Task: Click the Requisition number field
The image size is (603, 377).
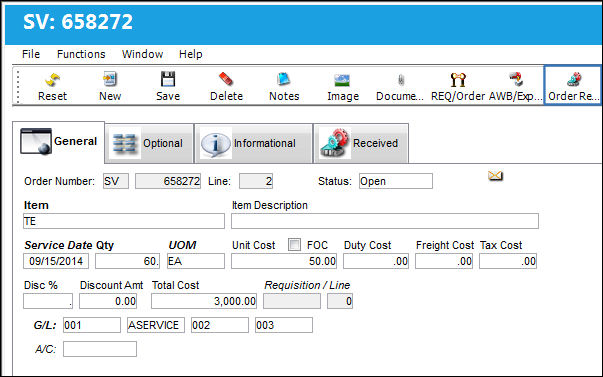Action: point(292,301)
